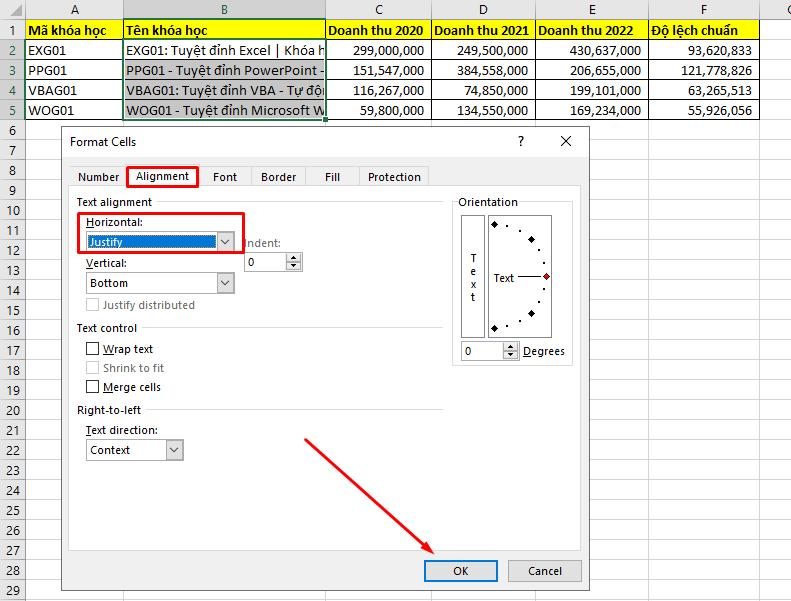Decrease Indent with the down spinner arrow

coord(293,266)
